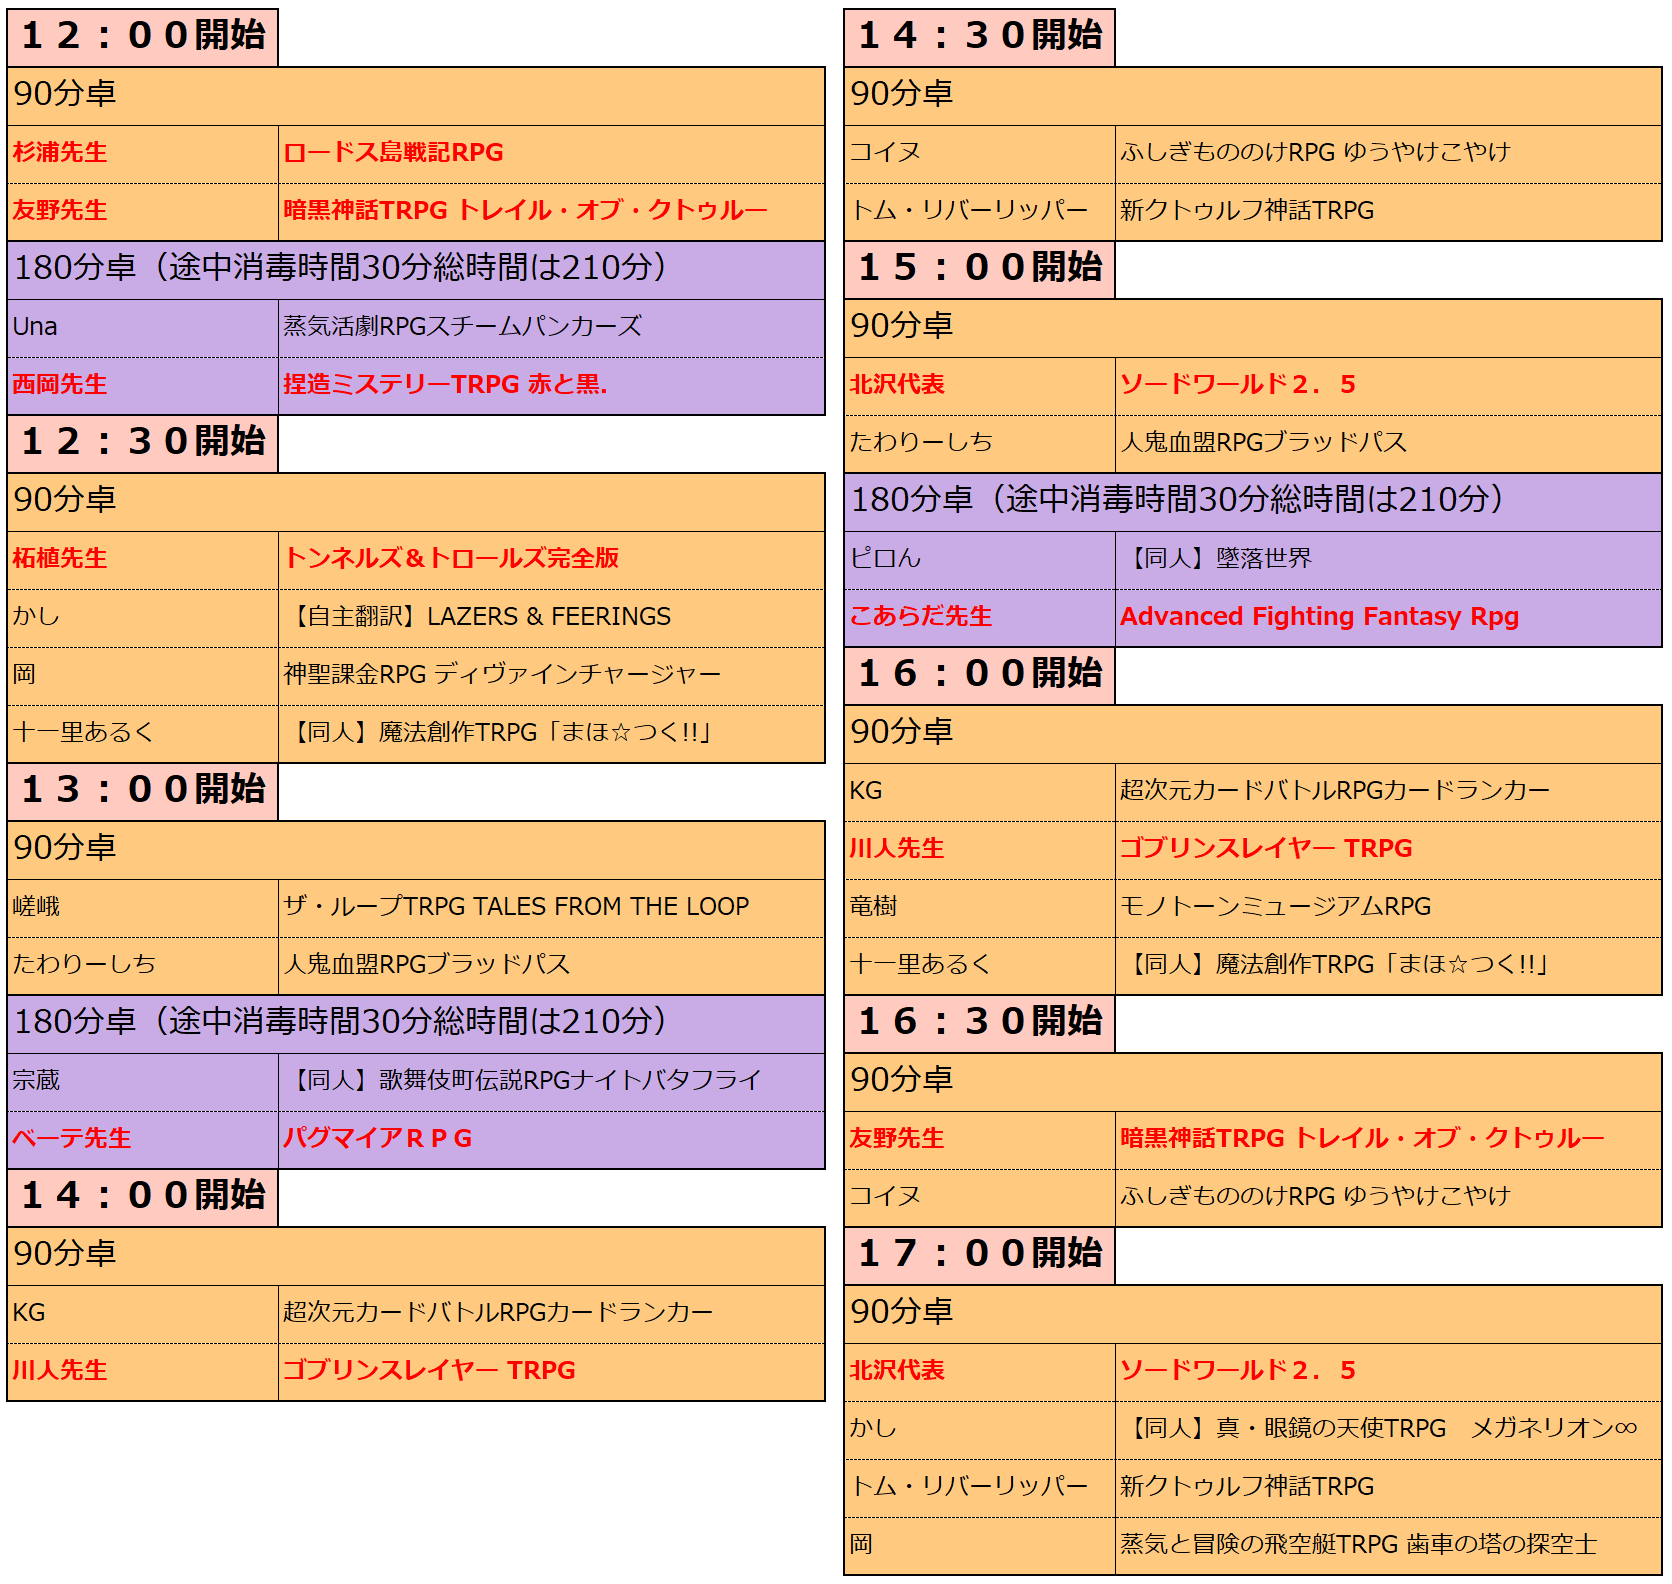Select 岡 in the 17:00 section
The height and width of the screenshot is (1584, 1672).
[861, 1544]
